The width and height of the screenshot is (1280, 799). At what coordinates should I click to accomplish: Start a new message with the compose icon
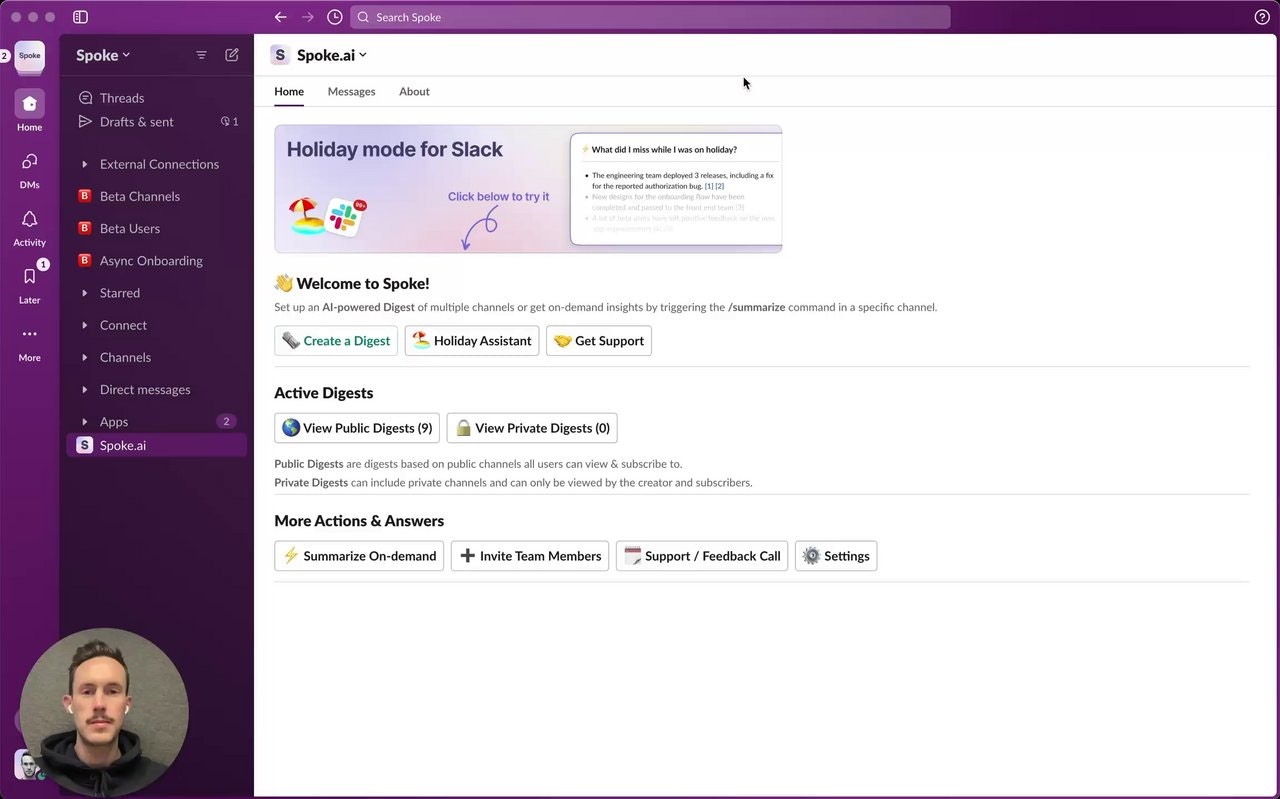click(231, 55)
